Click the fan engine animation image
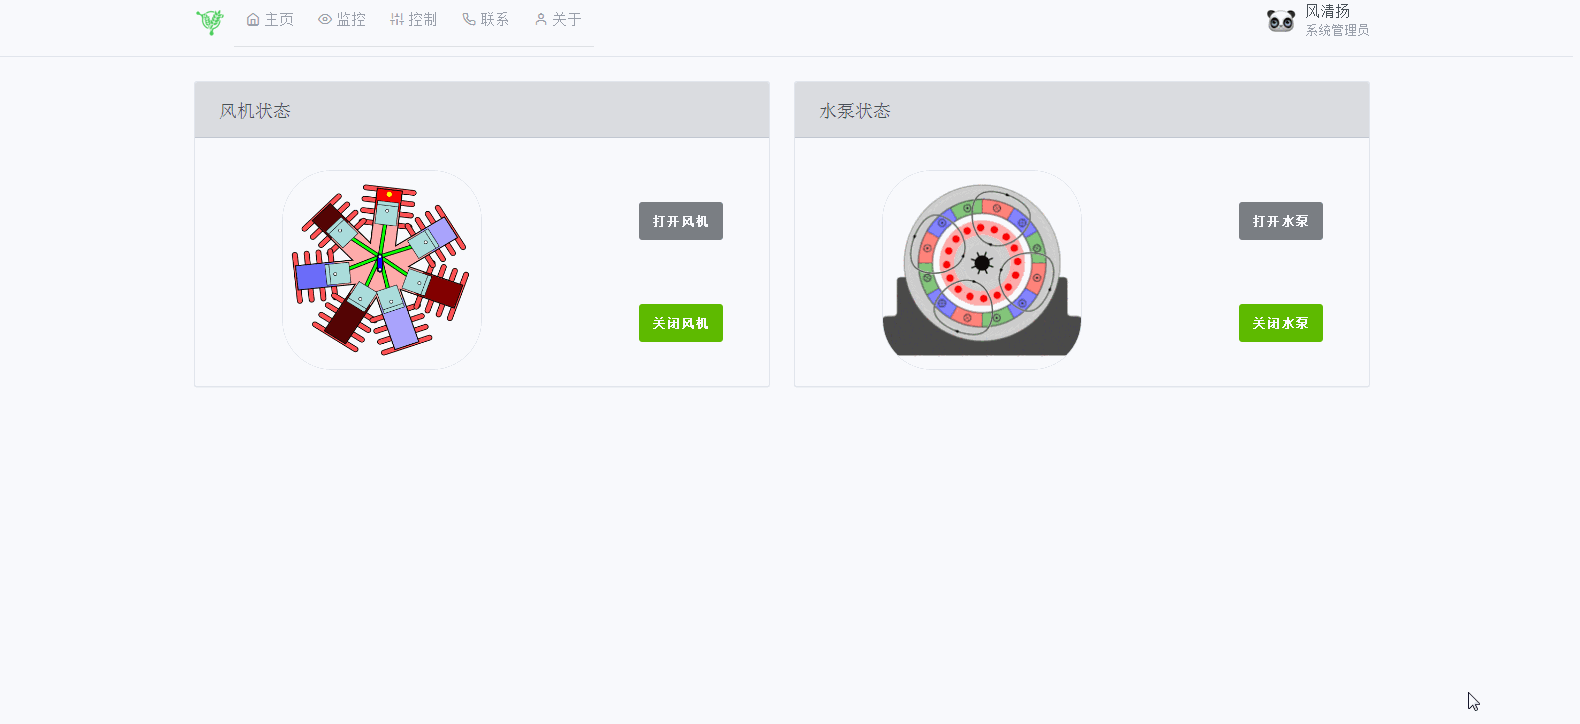Viewport: 1580px width, 724px height. tap(382, 270)
